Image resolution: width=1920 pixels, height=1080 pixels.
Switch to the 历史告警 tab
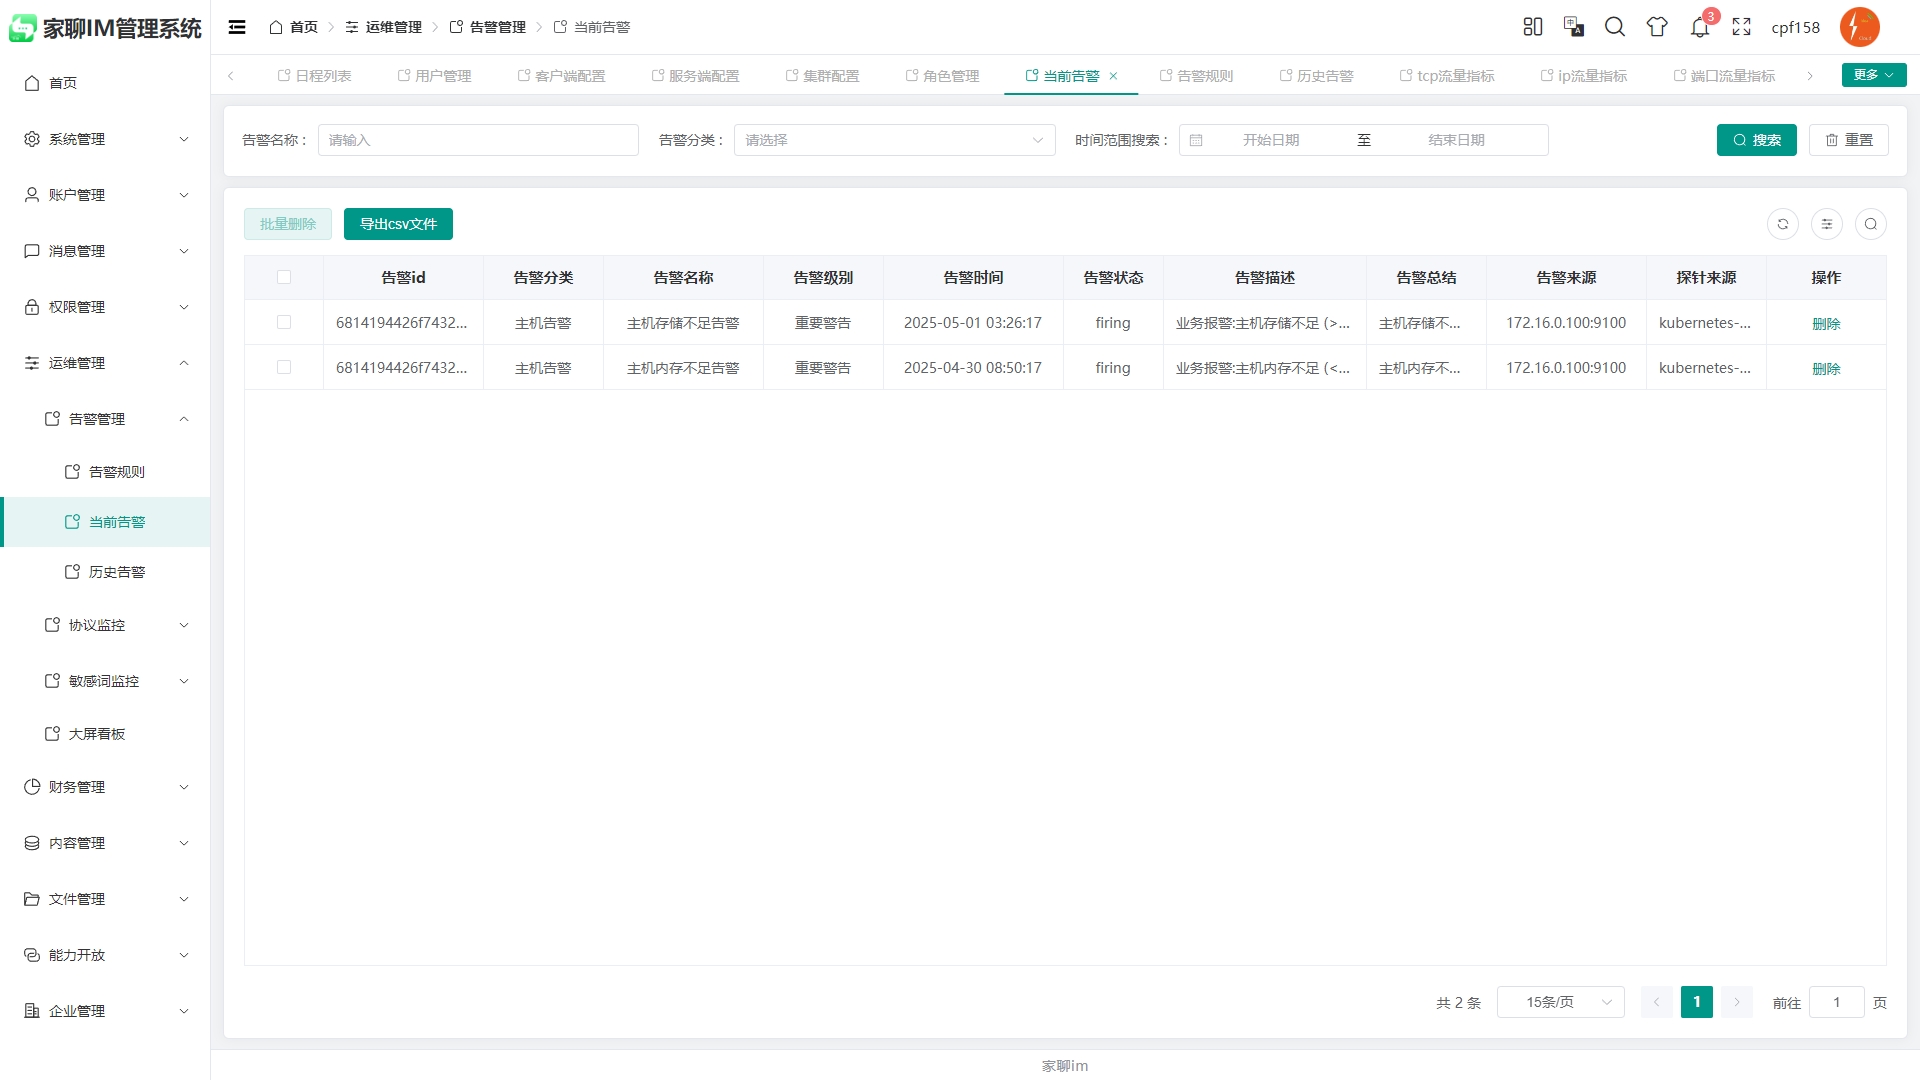tap(1316, 76)
